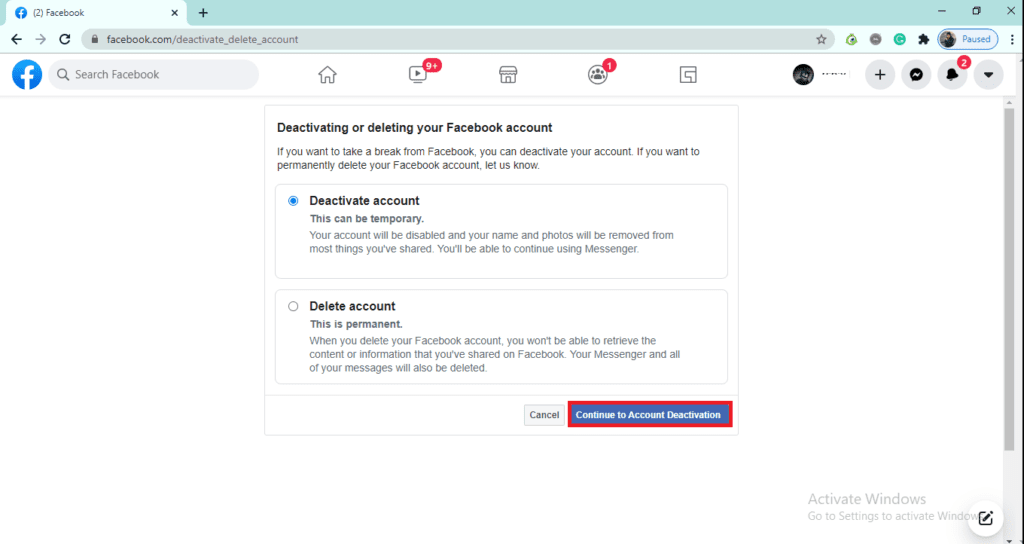Open a new browser tab
The height and width of the screenshot is (544, 1024).
[203, 13]
